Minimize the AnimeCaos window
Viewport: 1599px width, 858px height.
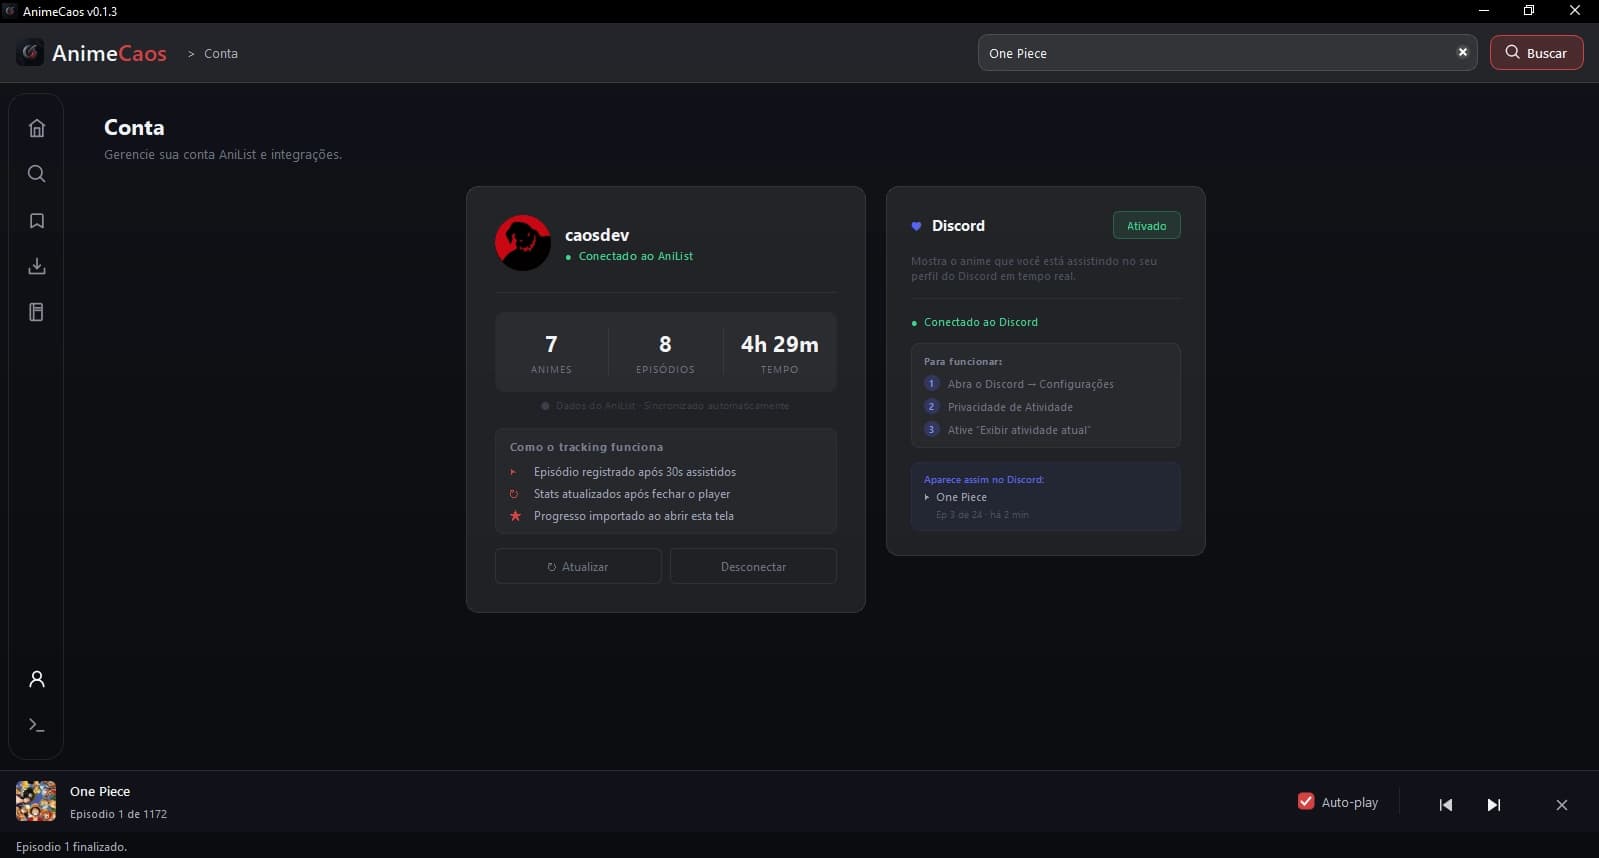(1483, 11)
